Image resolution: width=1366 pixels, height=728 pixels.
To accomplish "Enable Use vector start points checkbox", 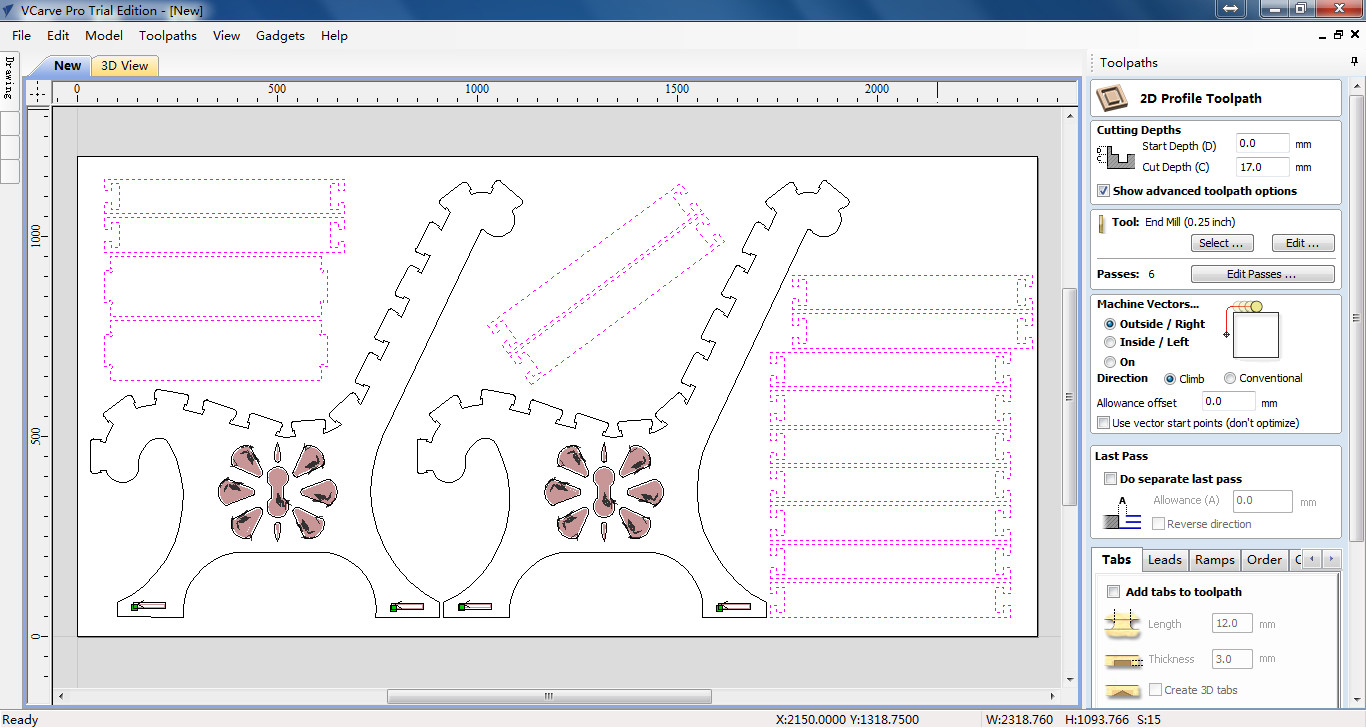I will [1104, 423].
